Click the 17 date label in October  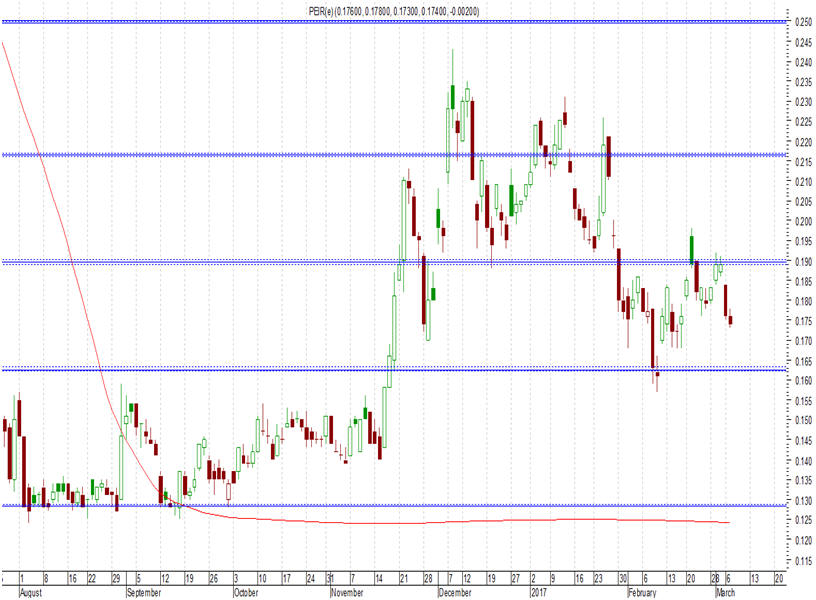coord(287,578)
